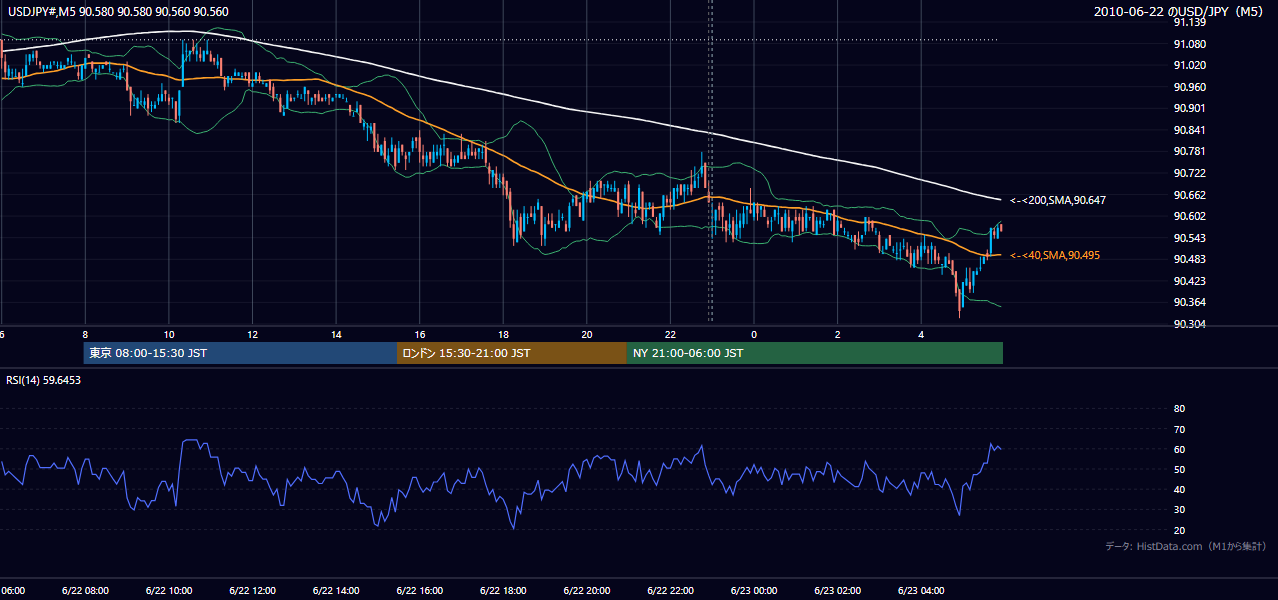Click the 90.841 price axis label

pyautogui.click(x=1190, y=130)
